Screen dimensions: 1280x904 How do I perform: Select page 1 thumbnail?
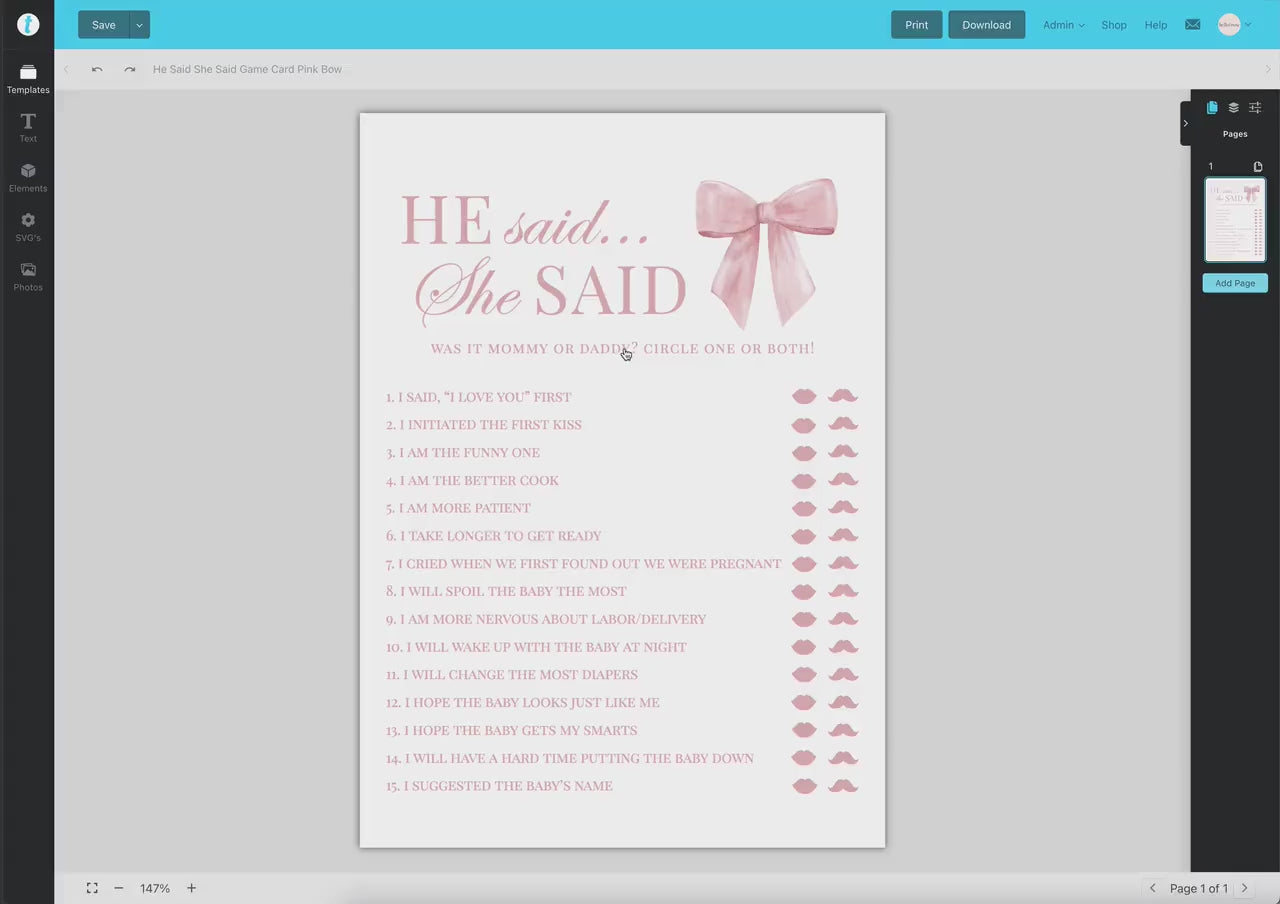pos(1235,220)
